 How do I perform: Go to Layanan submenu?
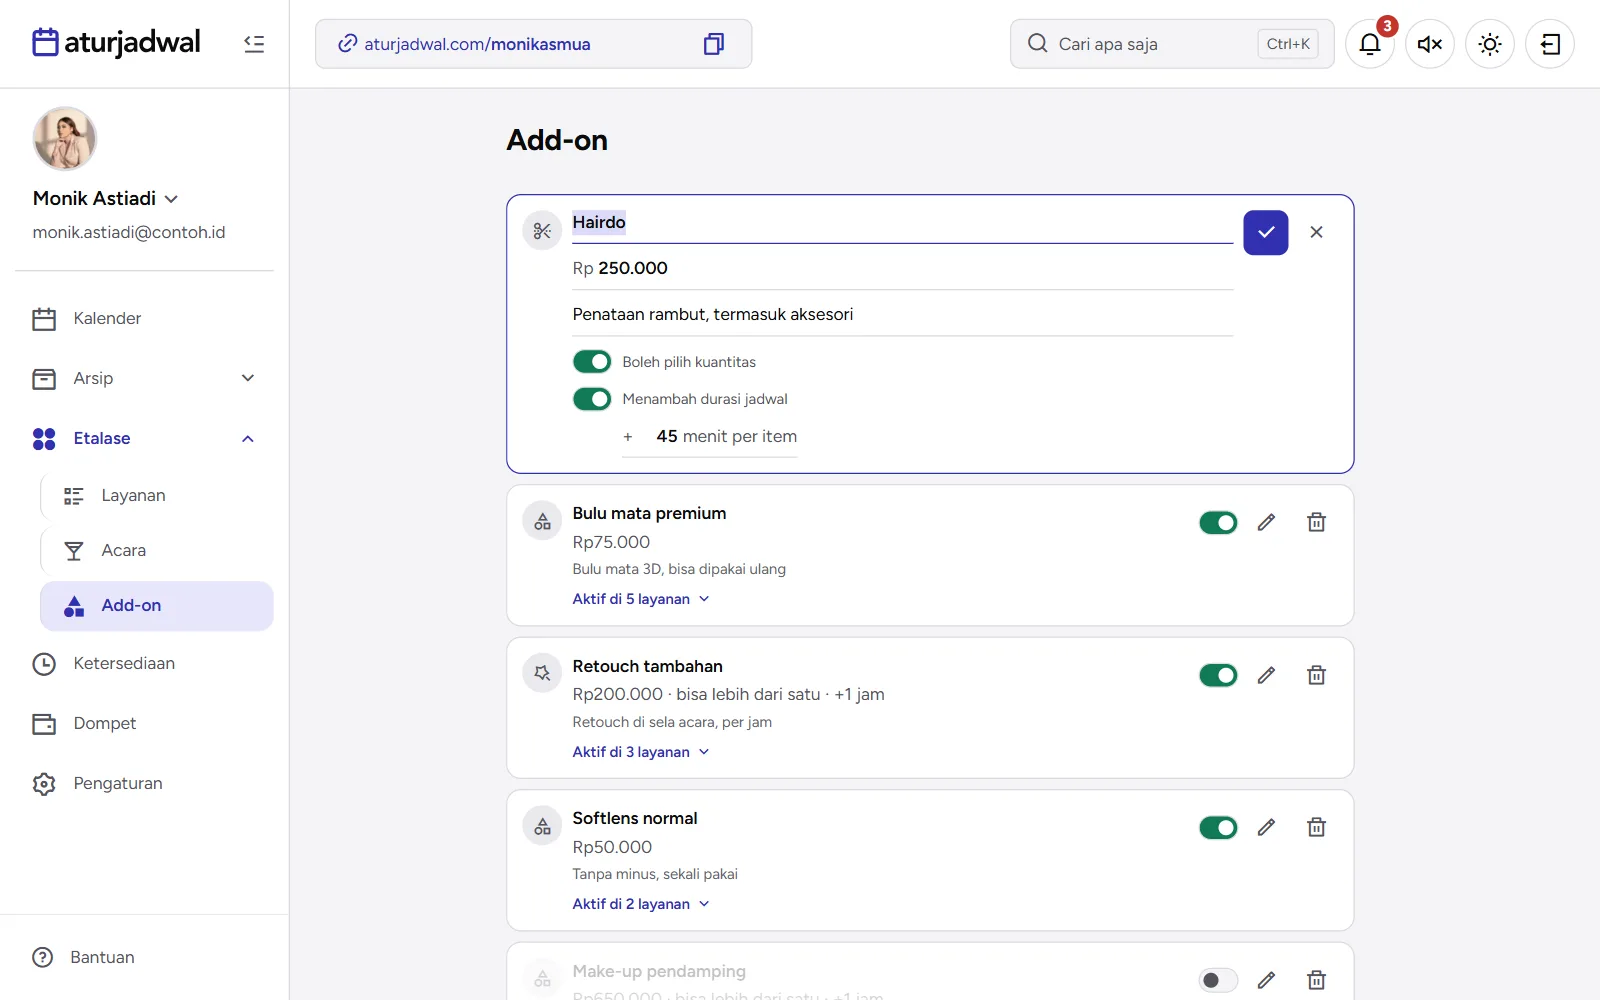[x=157, y=495]
